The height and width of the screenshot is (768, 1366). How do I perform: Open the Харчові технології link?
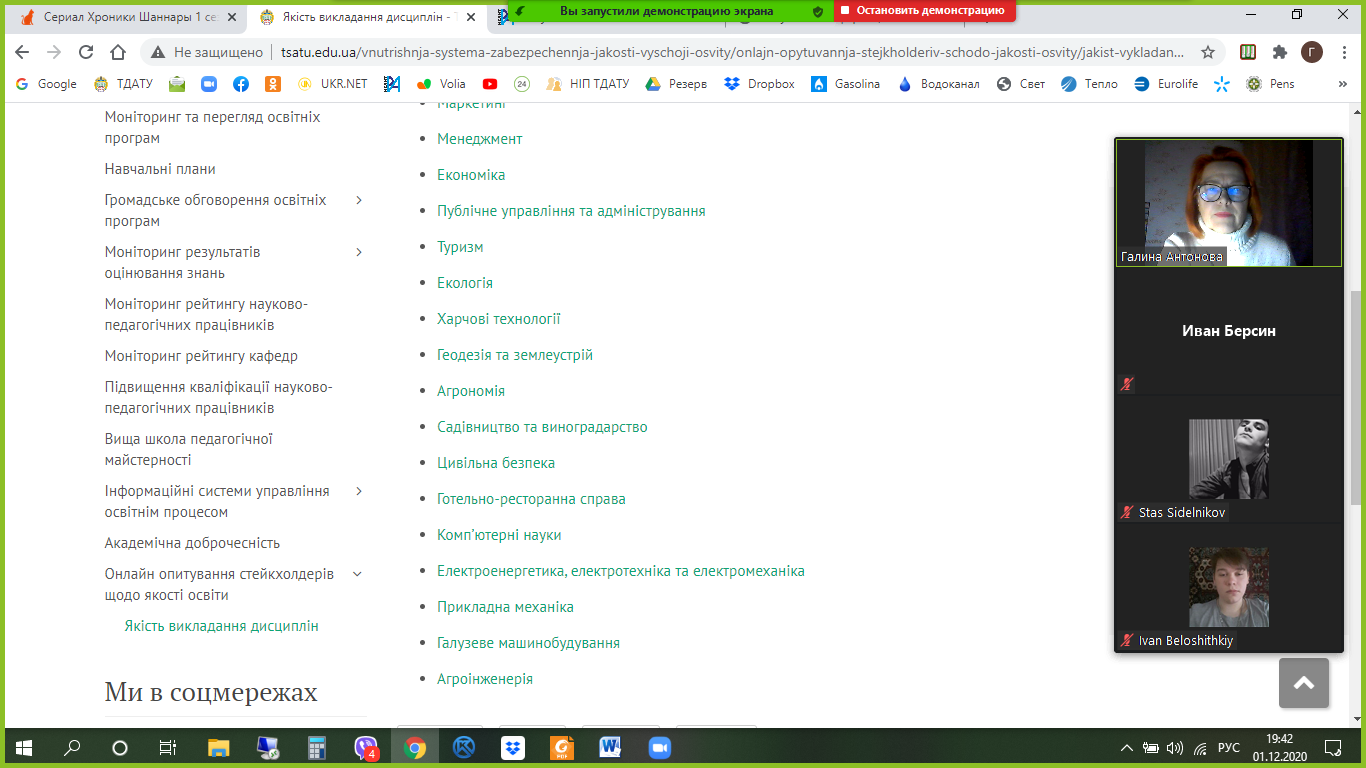click(x=499, y=319)
